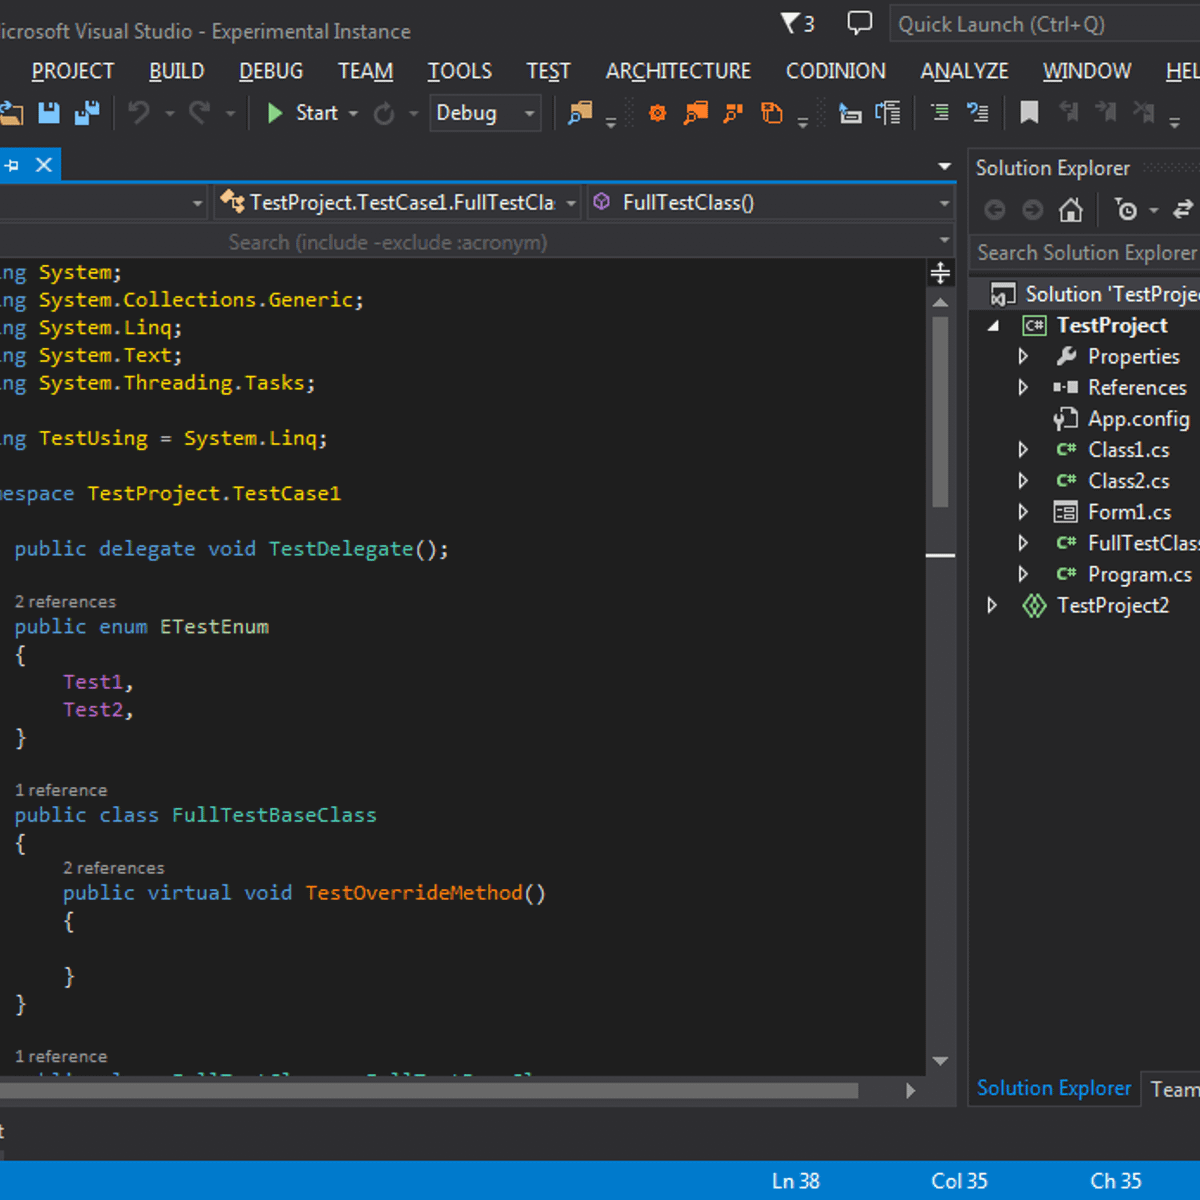The image size is (1200, 1200).
Task: Open the PROJECT menu
Action: click(73, 71)
